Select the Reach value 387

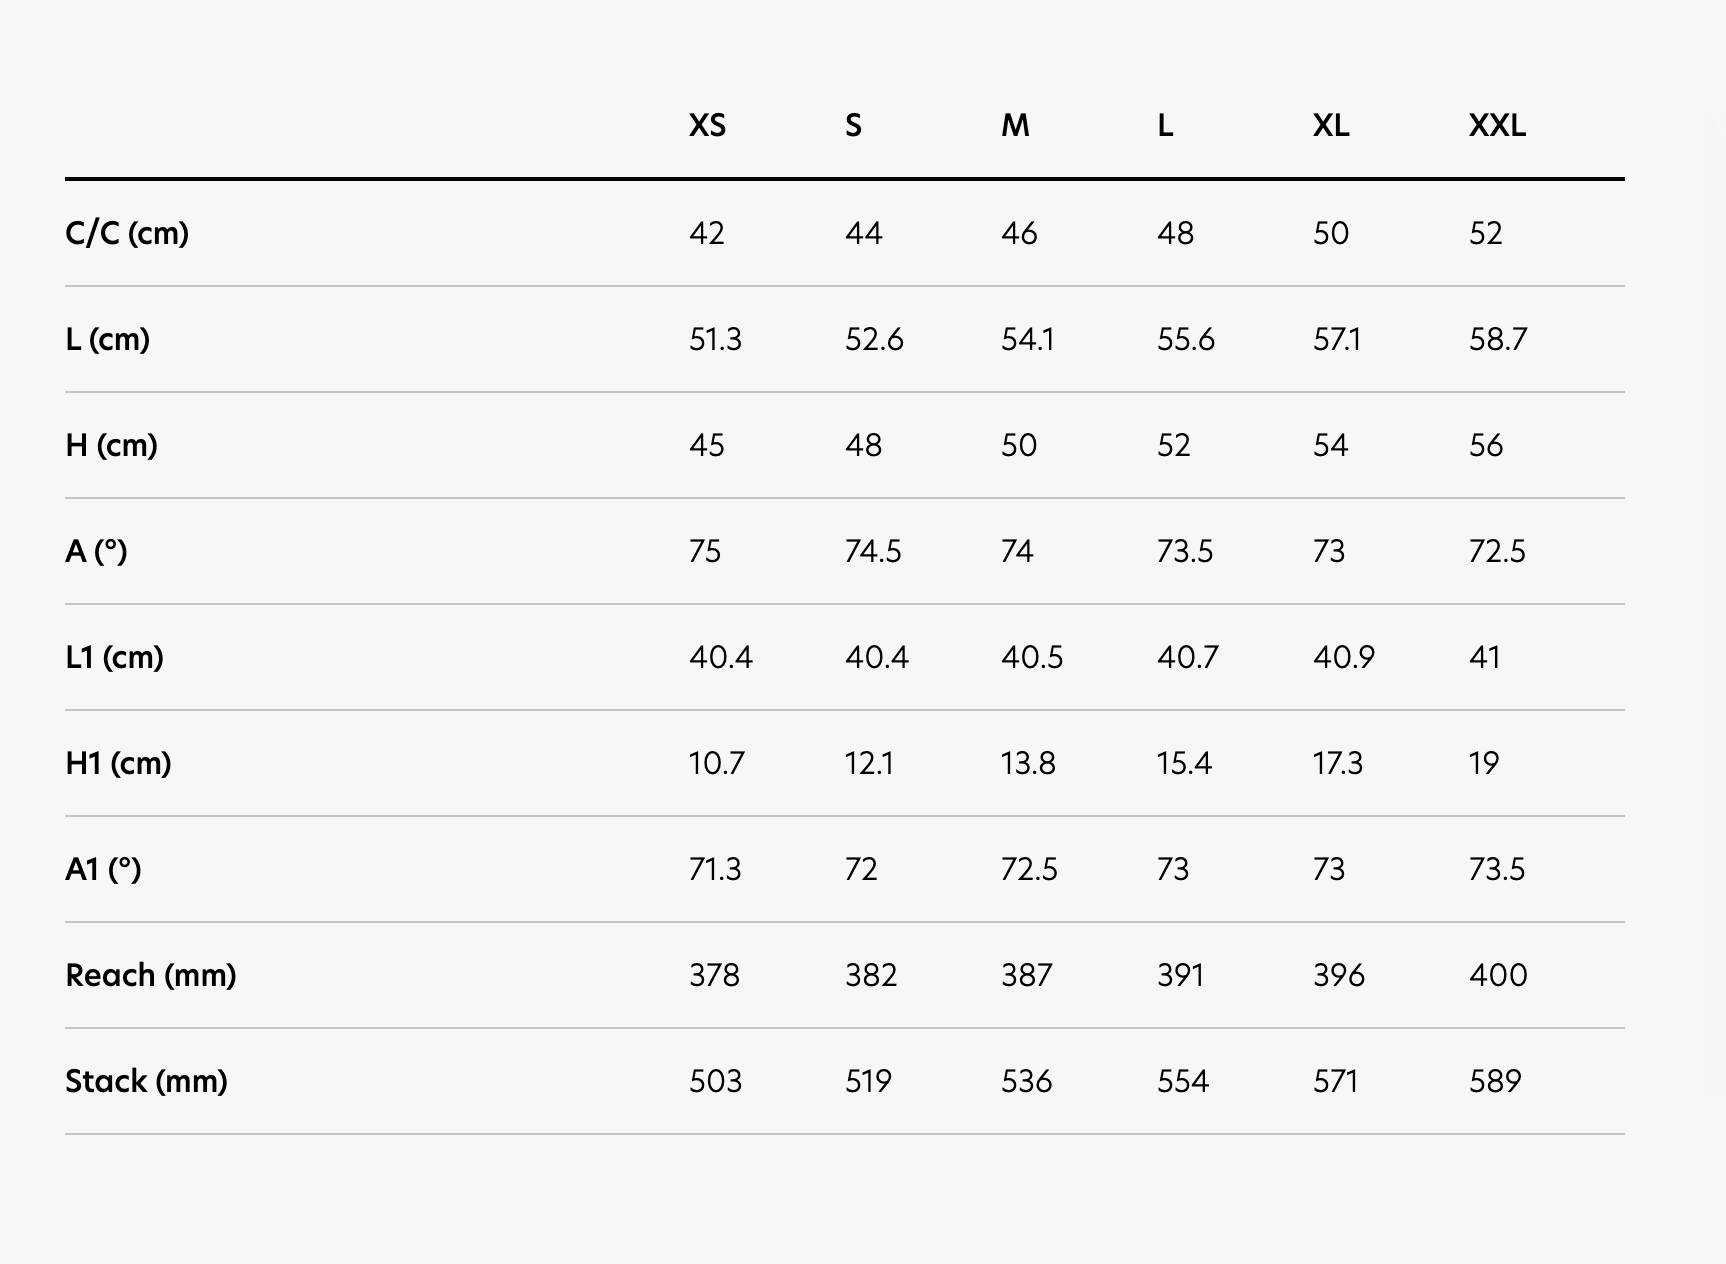[1027, 975]
